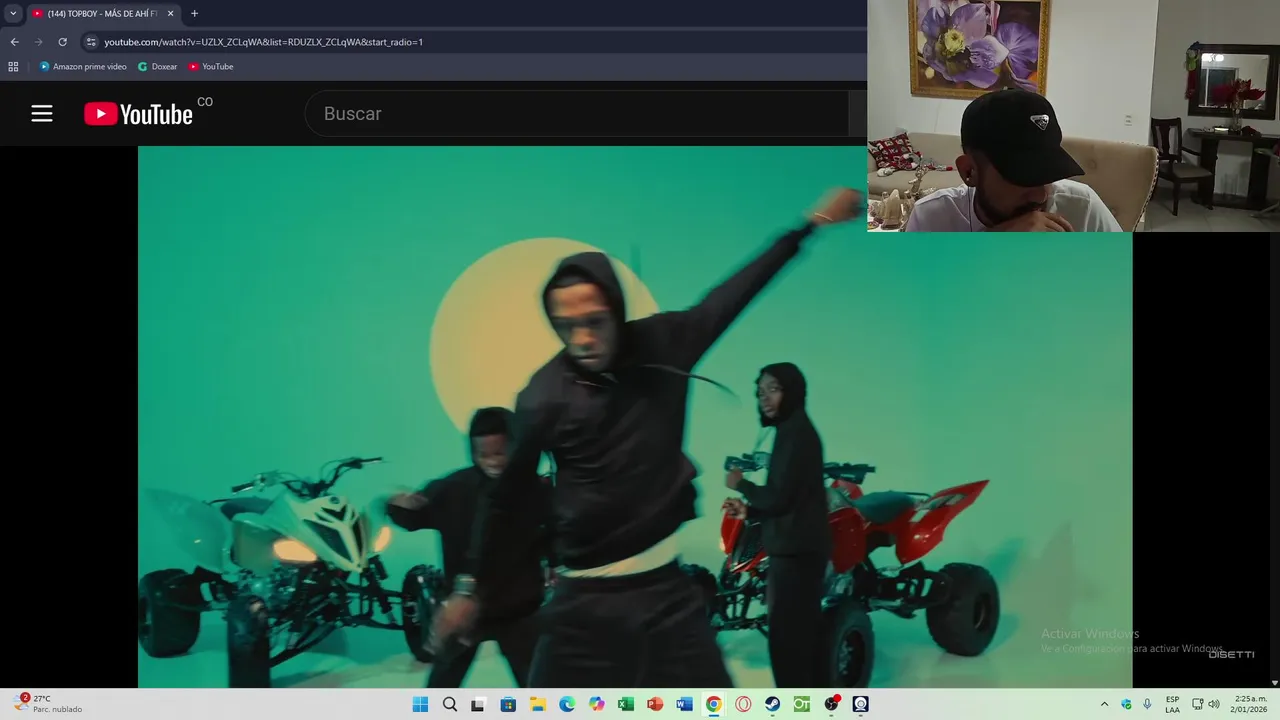Click the playing music video

635,417
